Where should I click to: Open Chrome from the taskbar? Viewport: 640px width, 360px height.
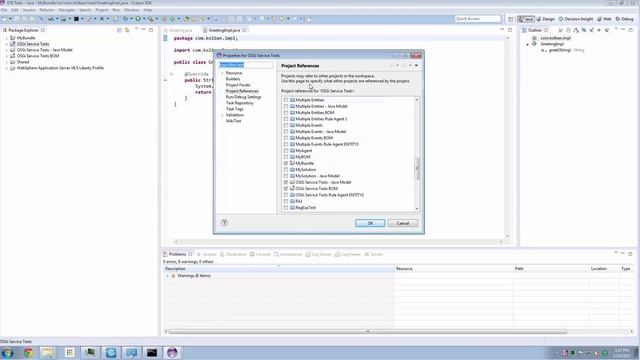pyautogui.click(x=28, y=353)
